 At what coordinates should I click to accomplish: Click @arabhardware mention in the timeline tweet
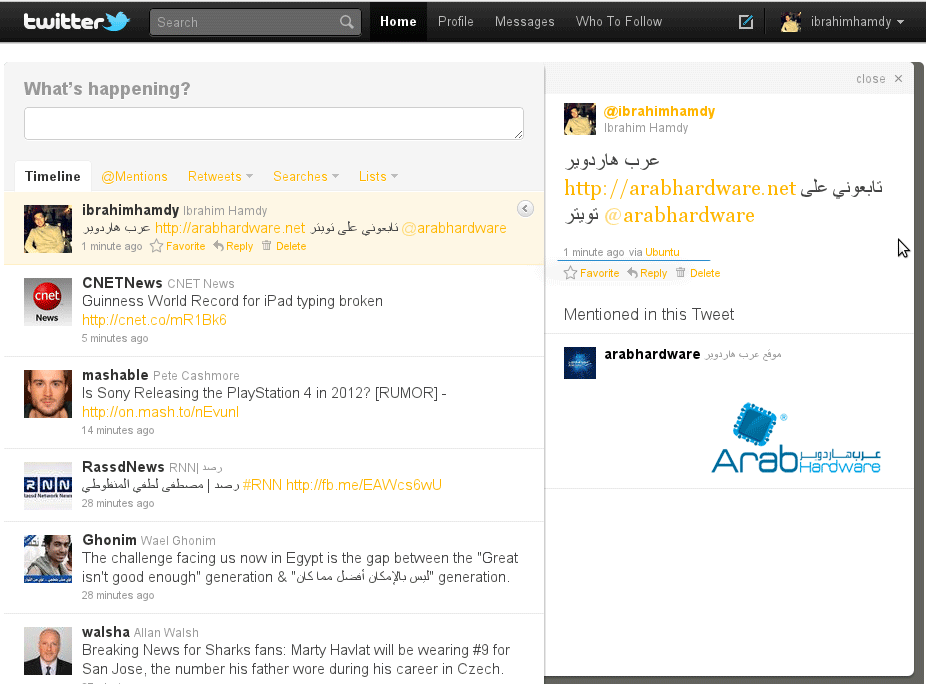[x=454, y=228]
